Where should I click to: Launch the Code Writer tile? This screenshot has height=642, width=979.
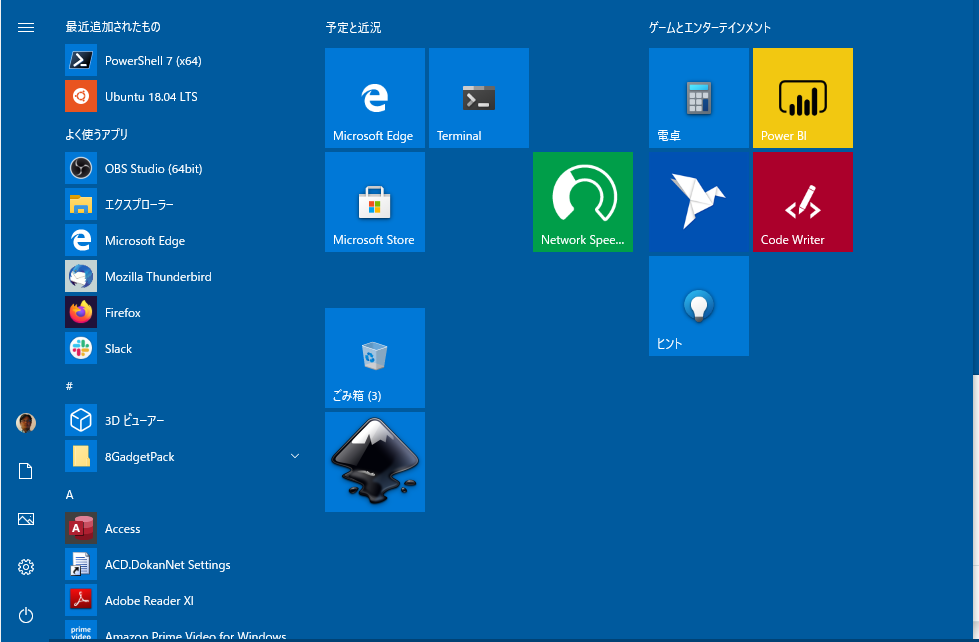click(802, 202)
